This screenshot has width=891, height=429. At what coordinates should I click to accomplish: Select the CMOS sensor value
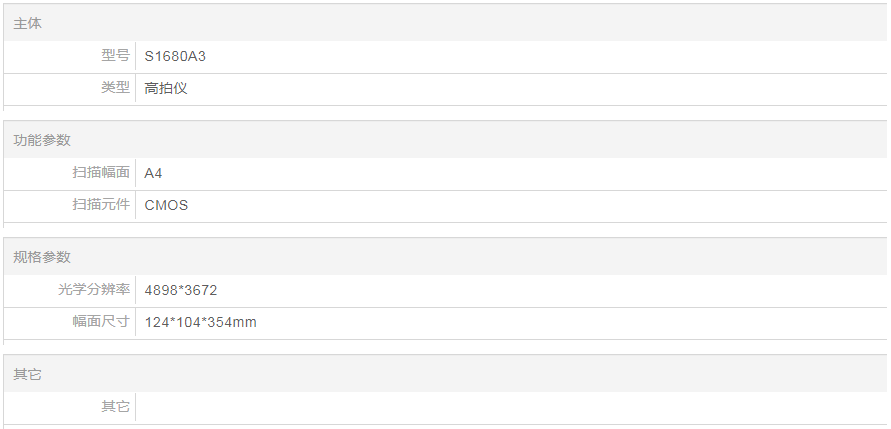pos(166,205)
